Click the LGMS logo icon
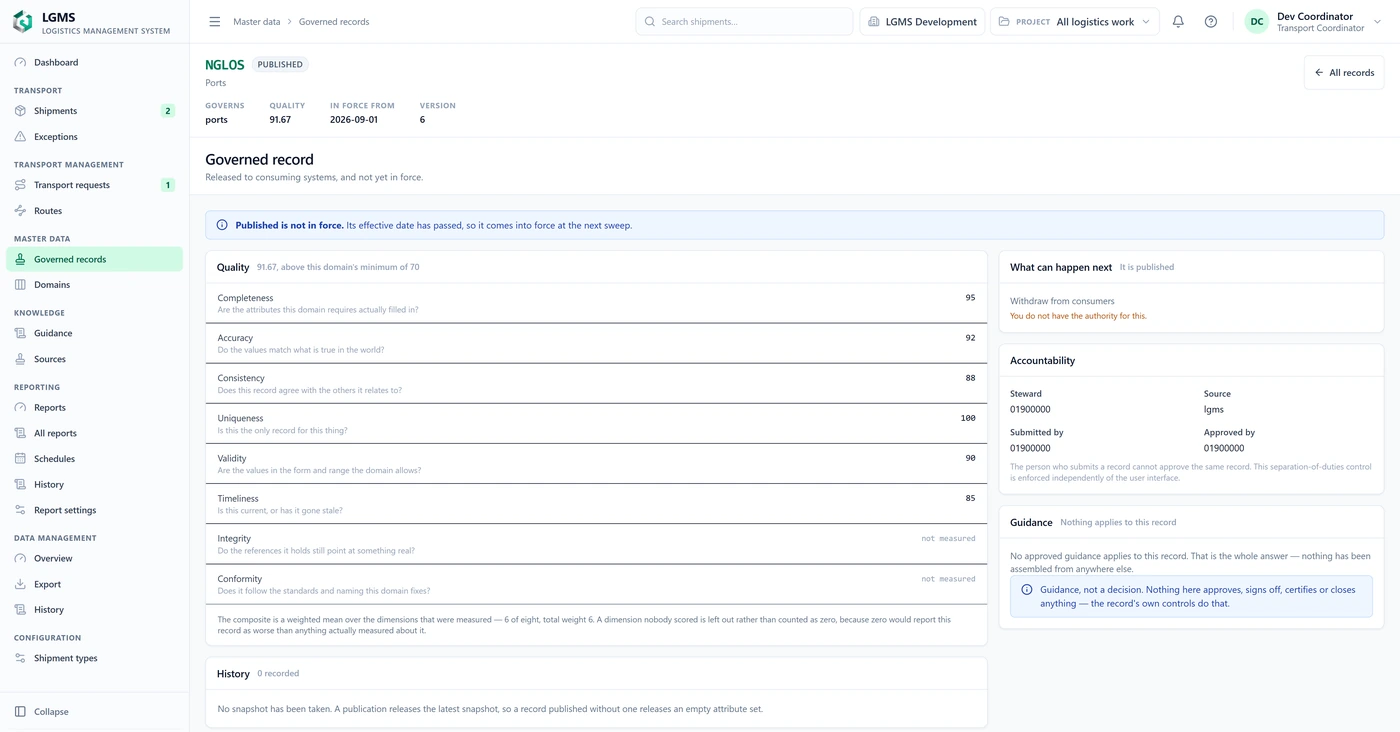This screenshot has width=1400, height=732. (x=22, y=22)
